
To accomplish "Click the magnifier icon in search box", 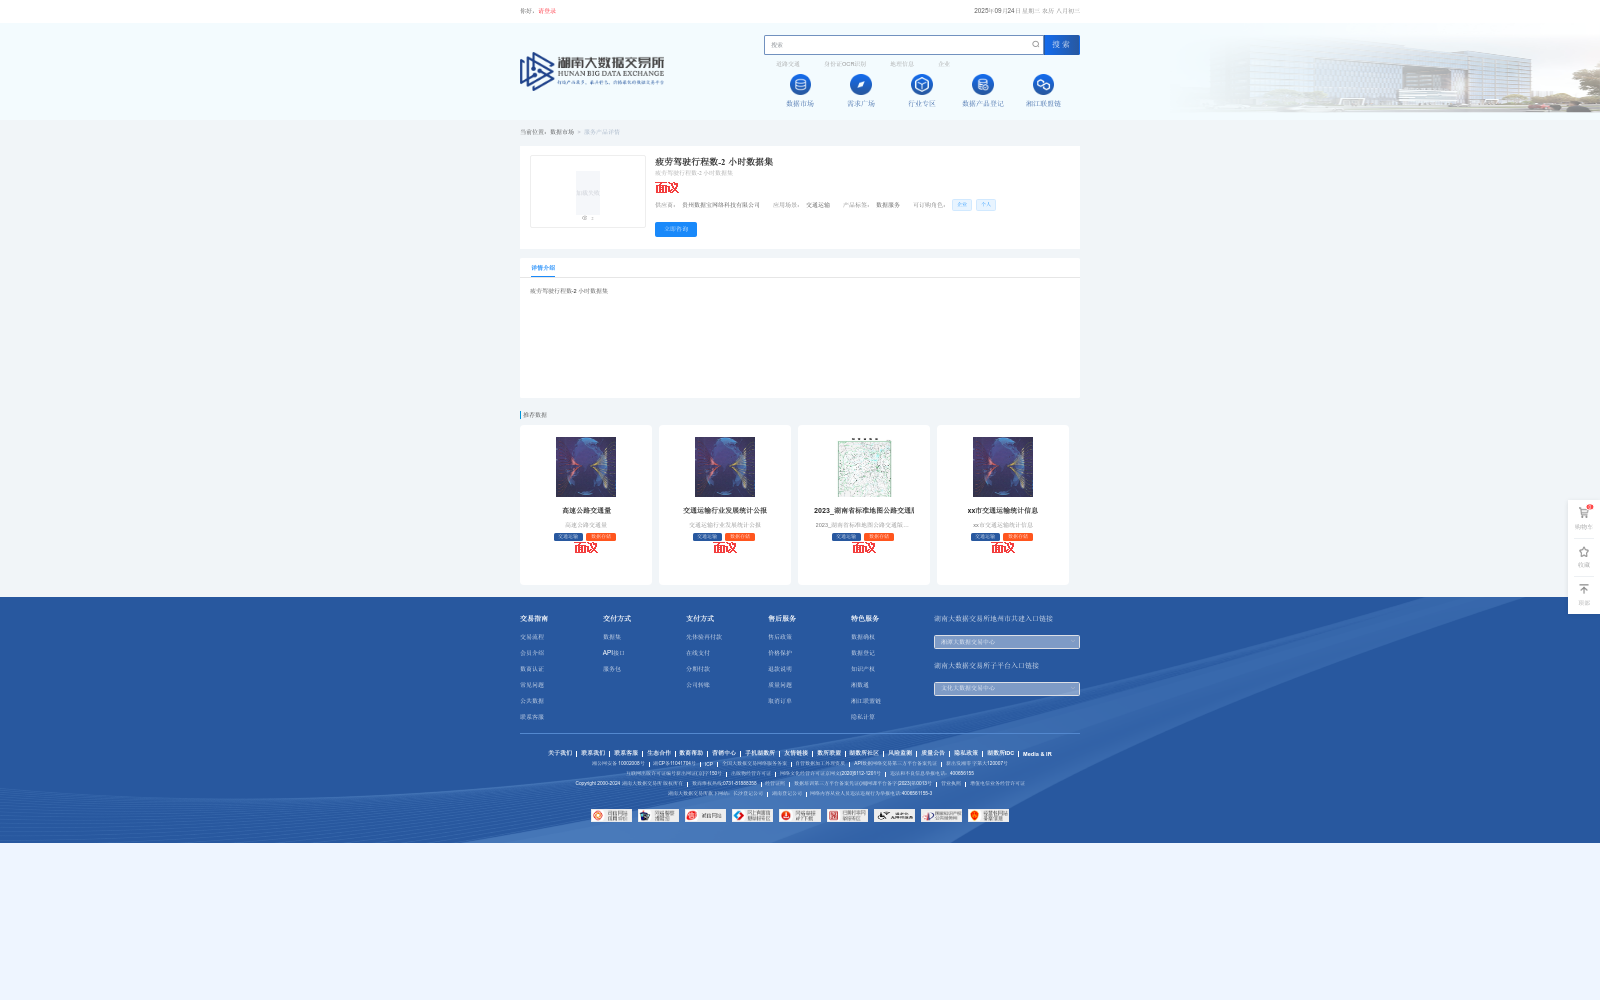I will (x=1036, y=45).
